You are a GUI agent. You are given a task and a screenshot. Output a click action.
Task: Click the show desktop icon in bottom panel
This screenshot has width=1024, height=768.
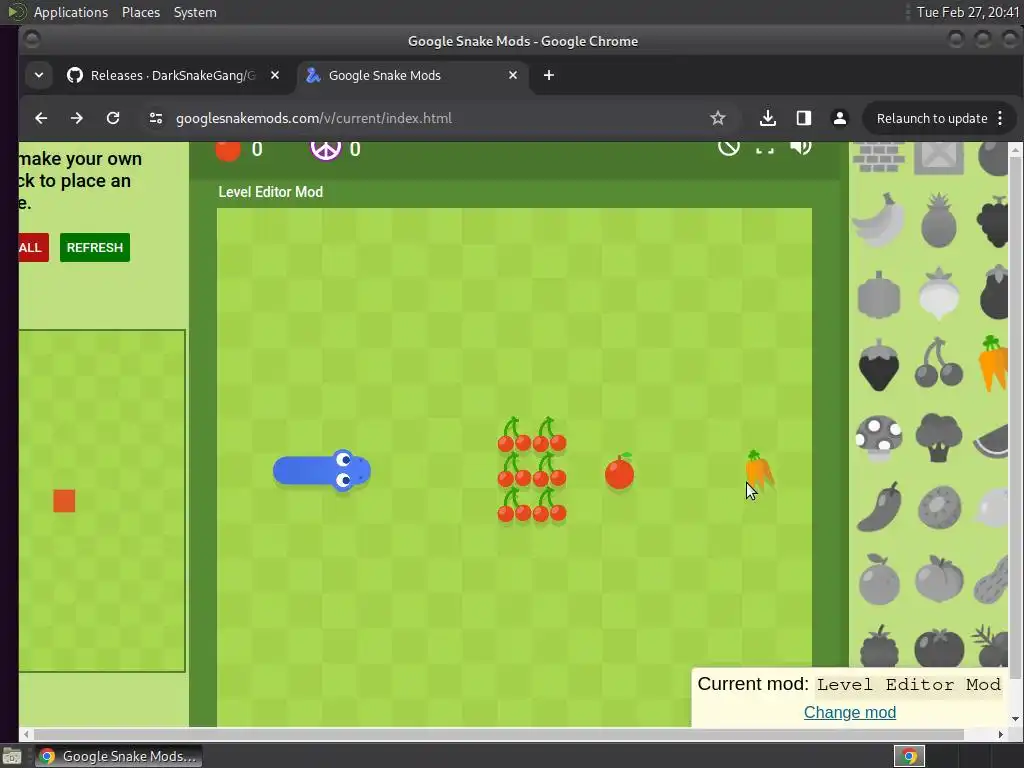pos(11,757)
